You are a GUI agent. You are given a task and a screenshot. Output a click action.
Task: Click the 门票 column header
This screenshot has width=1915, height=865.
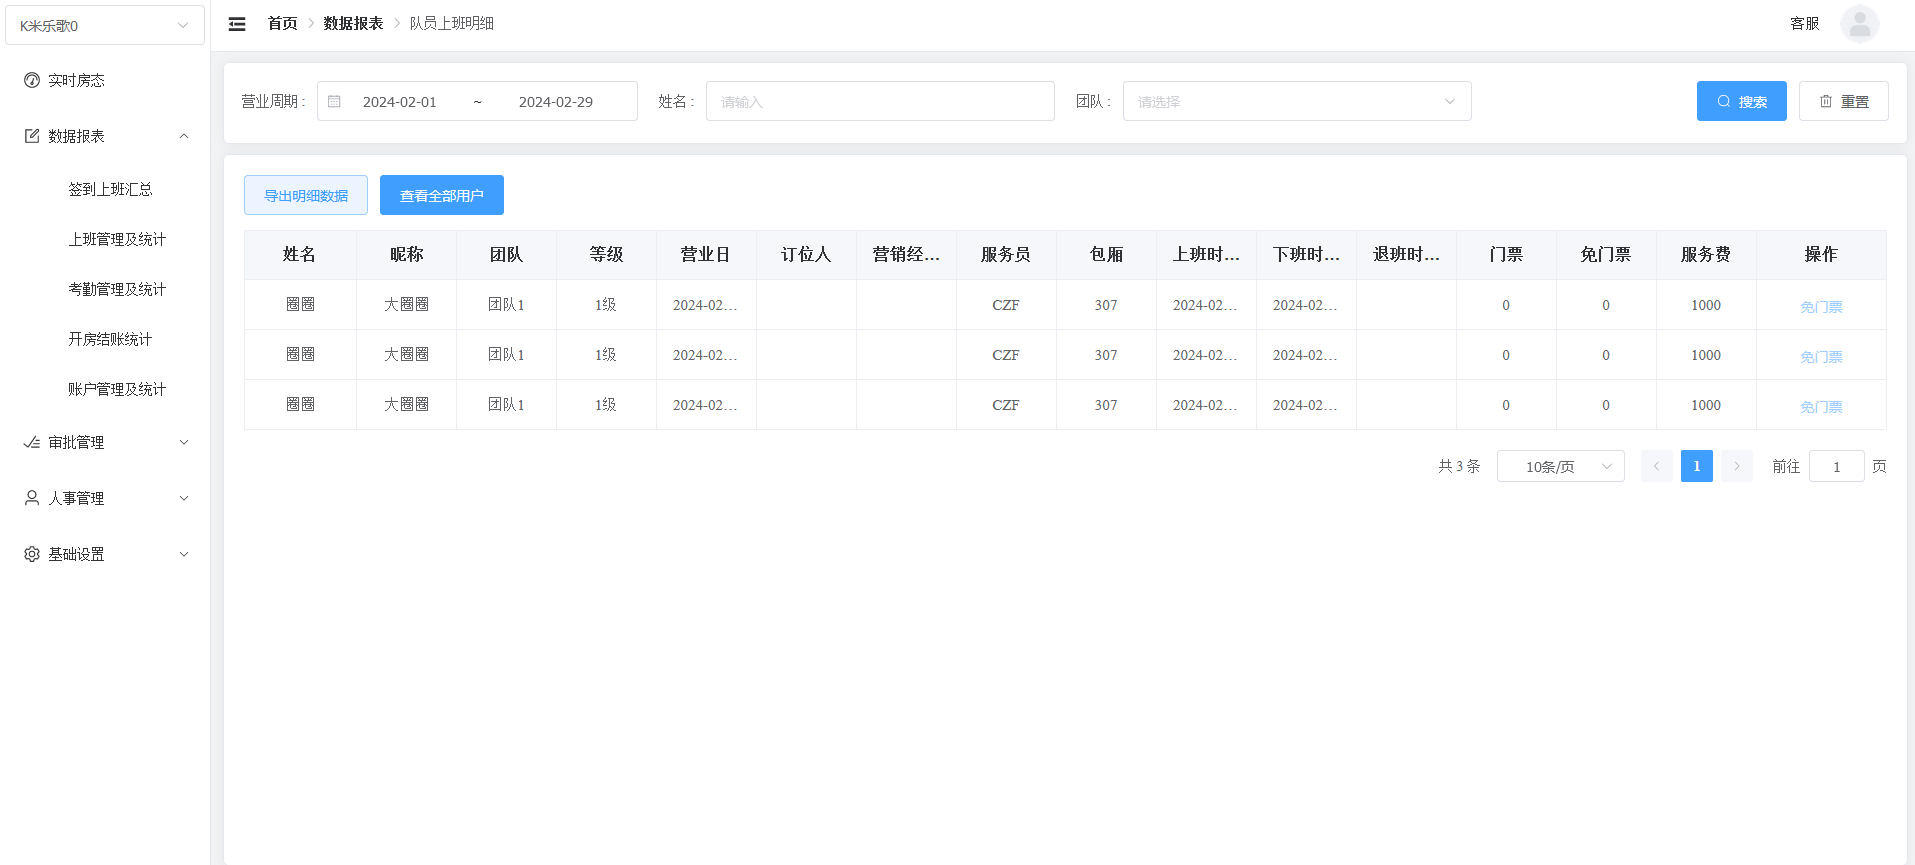coord(1506,255)
